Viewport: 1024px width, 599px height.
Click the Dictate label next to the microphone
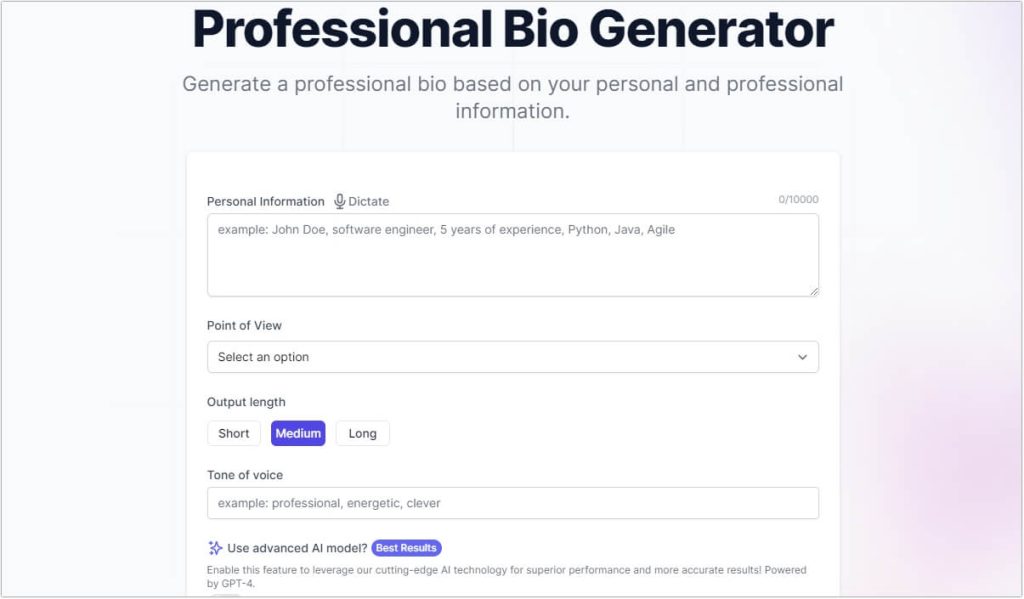tap(366, 201)
